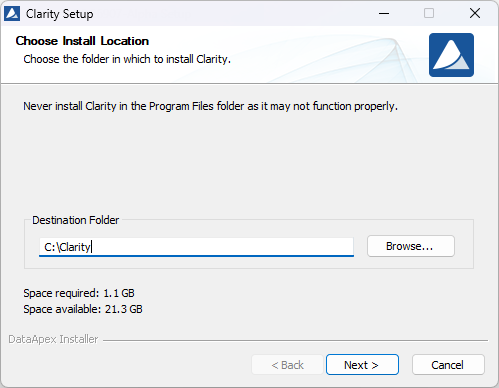Click the 'DataApex Installer' label
Screen dimensions: 499x388
[53, 339]
